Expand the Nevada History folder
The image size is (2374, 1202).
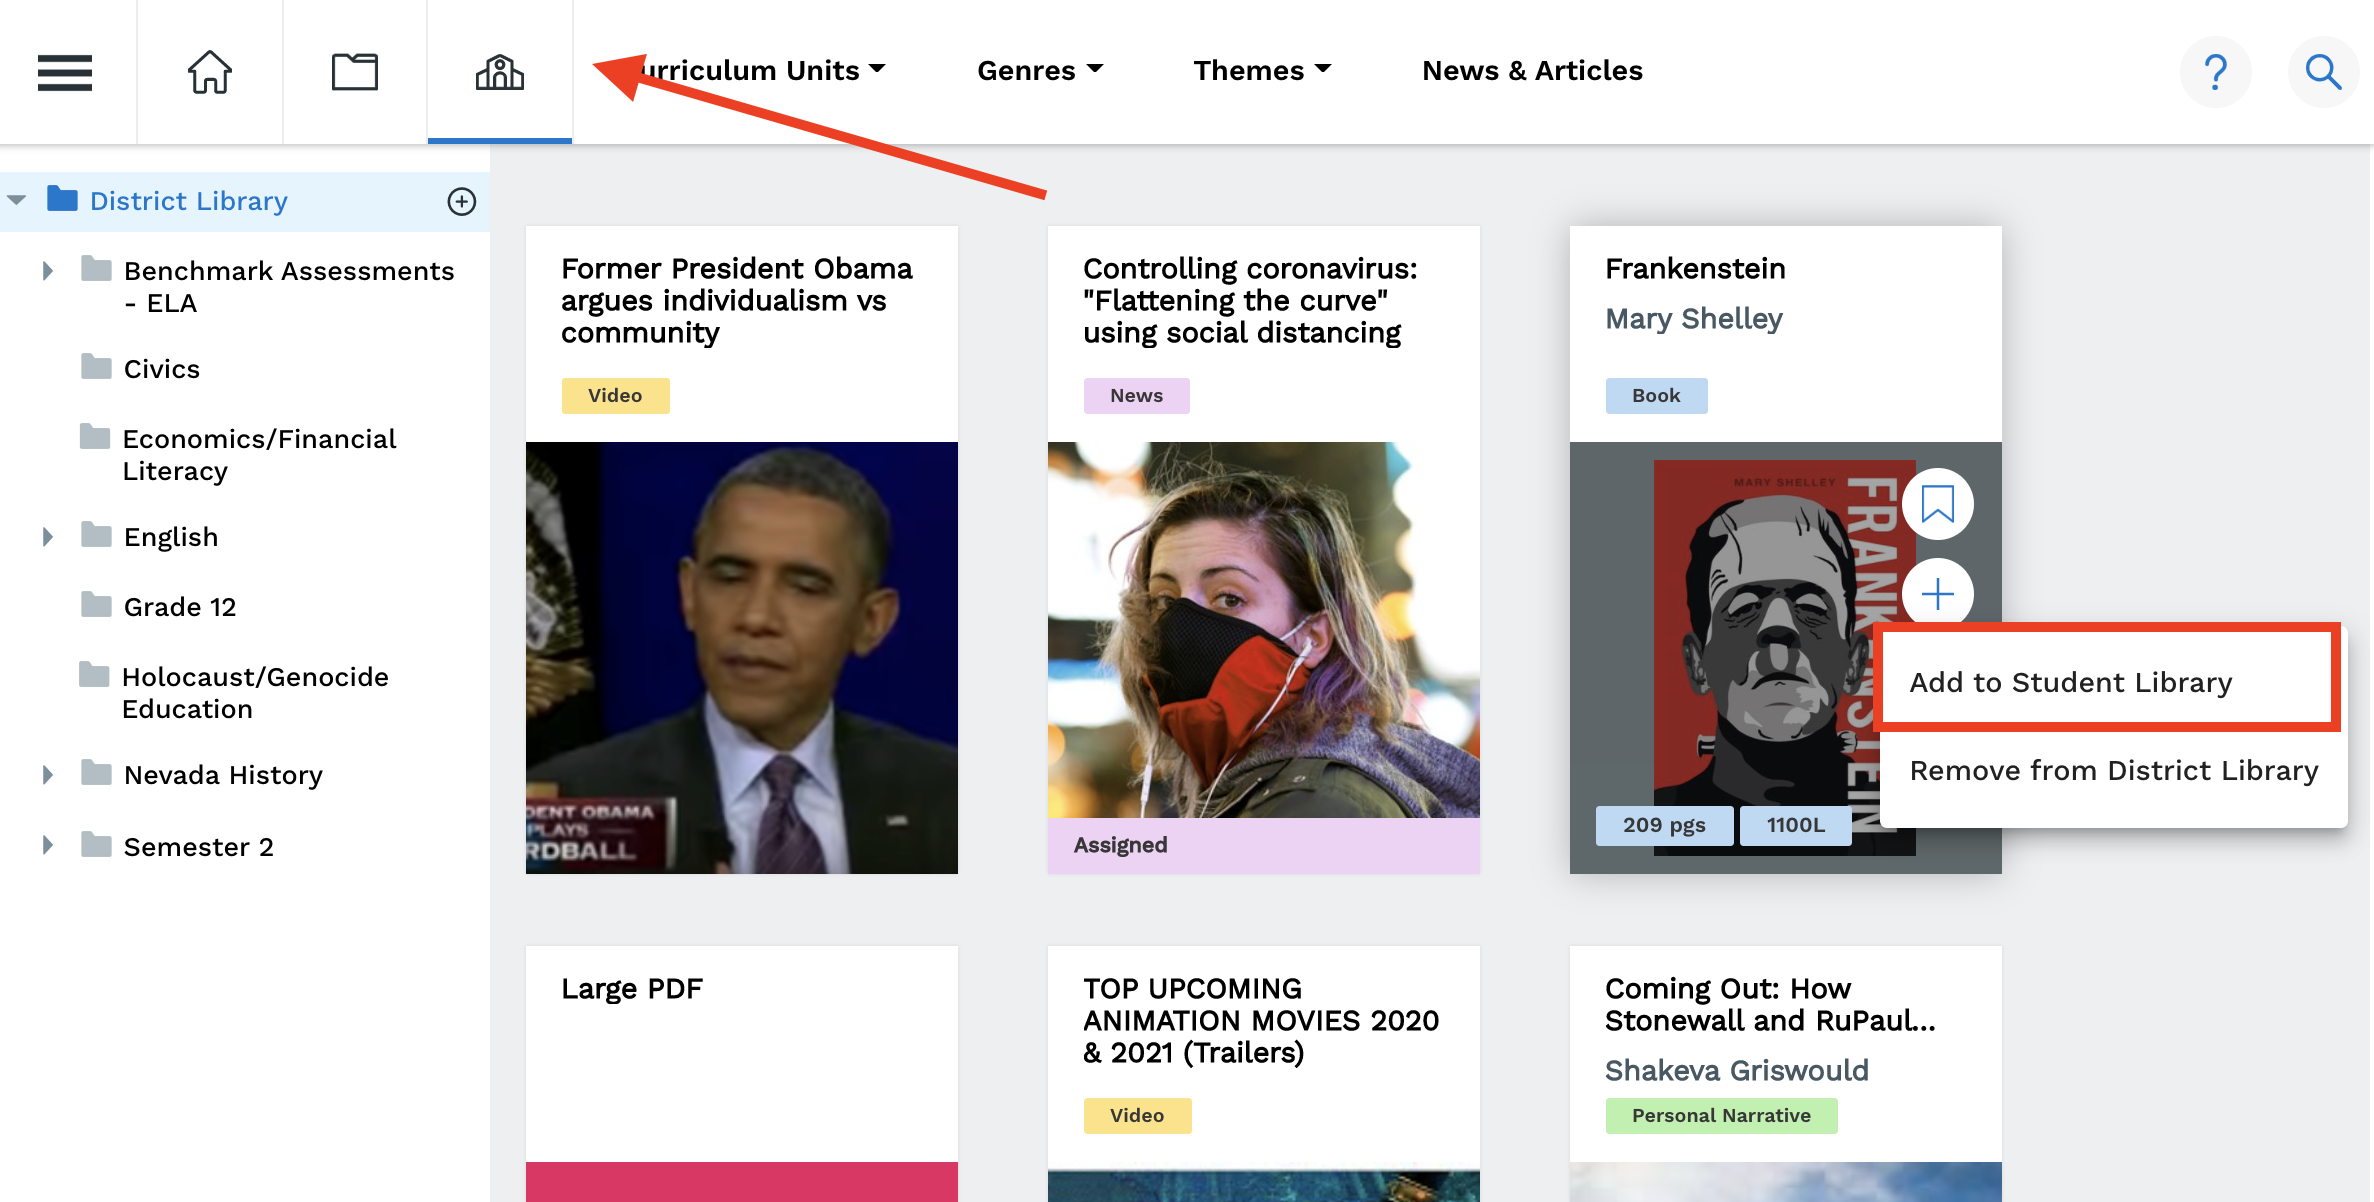[x=47, y=775]
